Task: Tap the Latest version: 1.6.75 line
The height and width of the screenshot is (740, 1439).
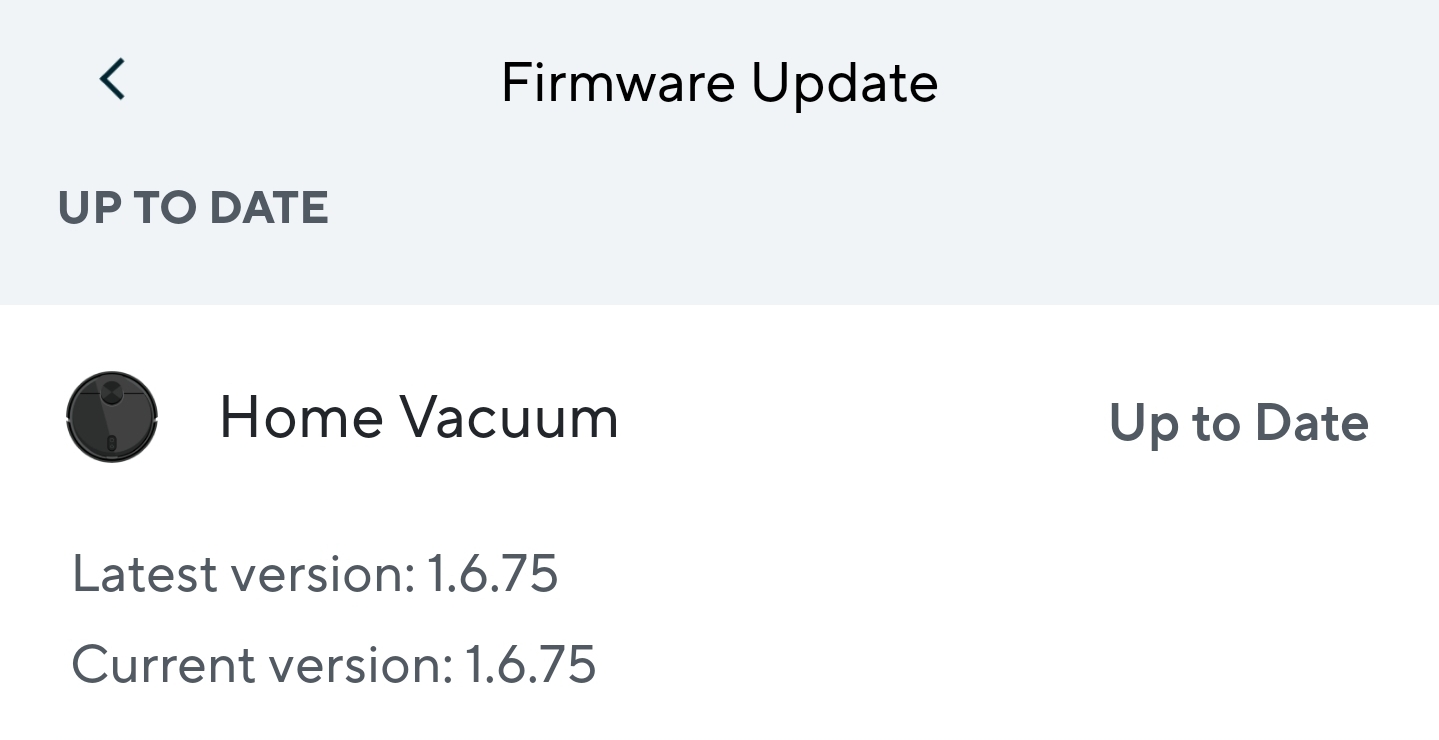Action: 314,574
